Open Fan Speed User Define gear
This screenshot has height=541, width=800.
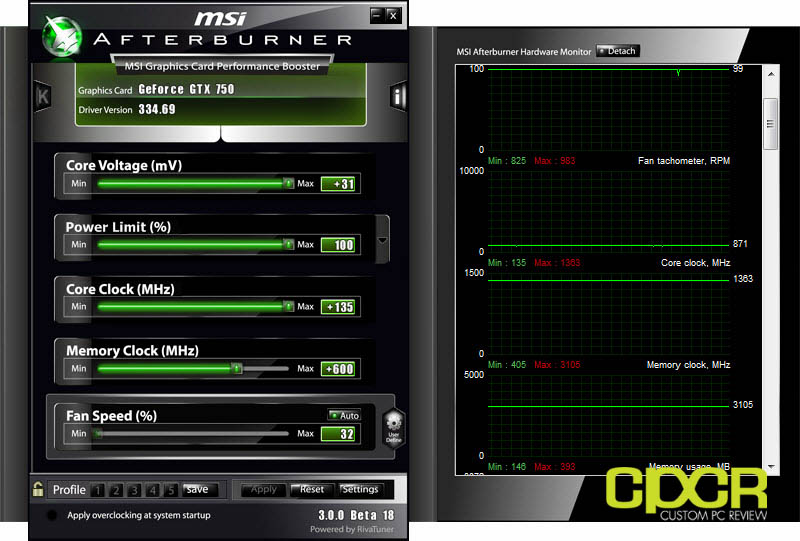click(x=393, y=428)
